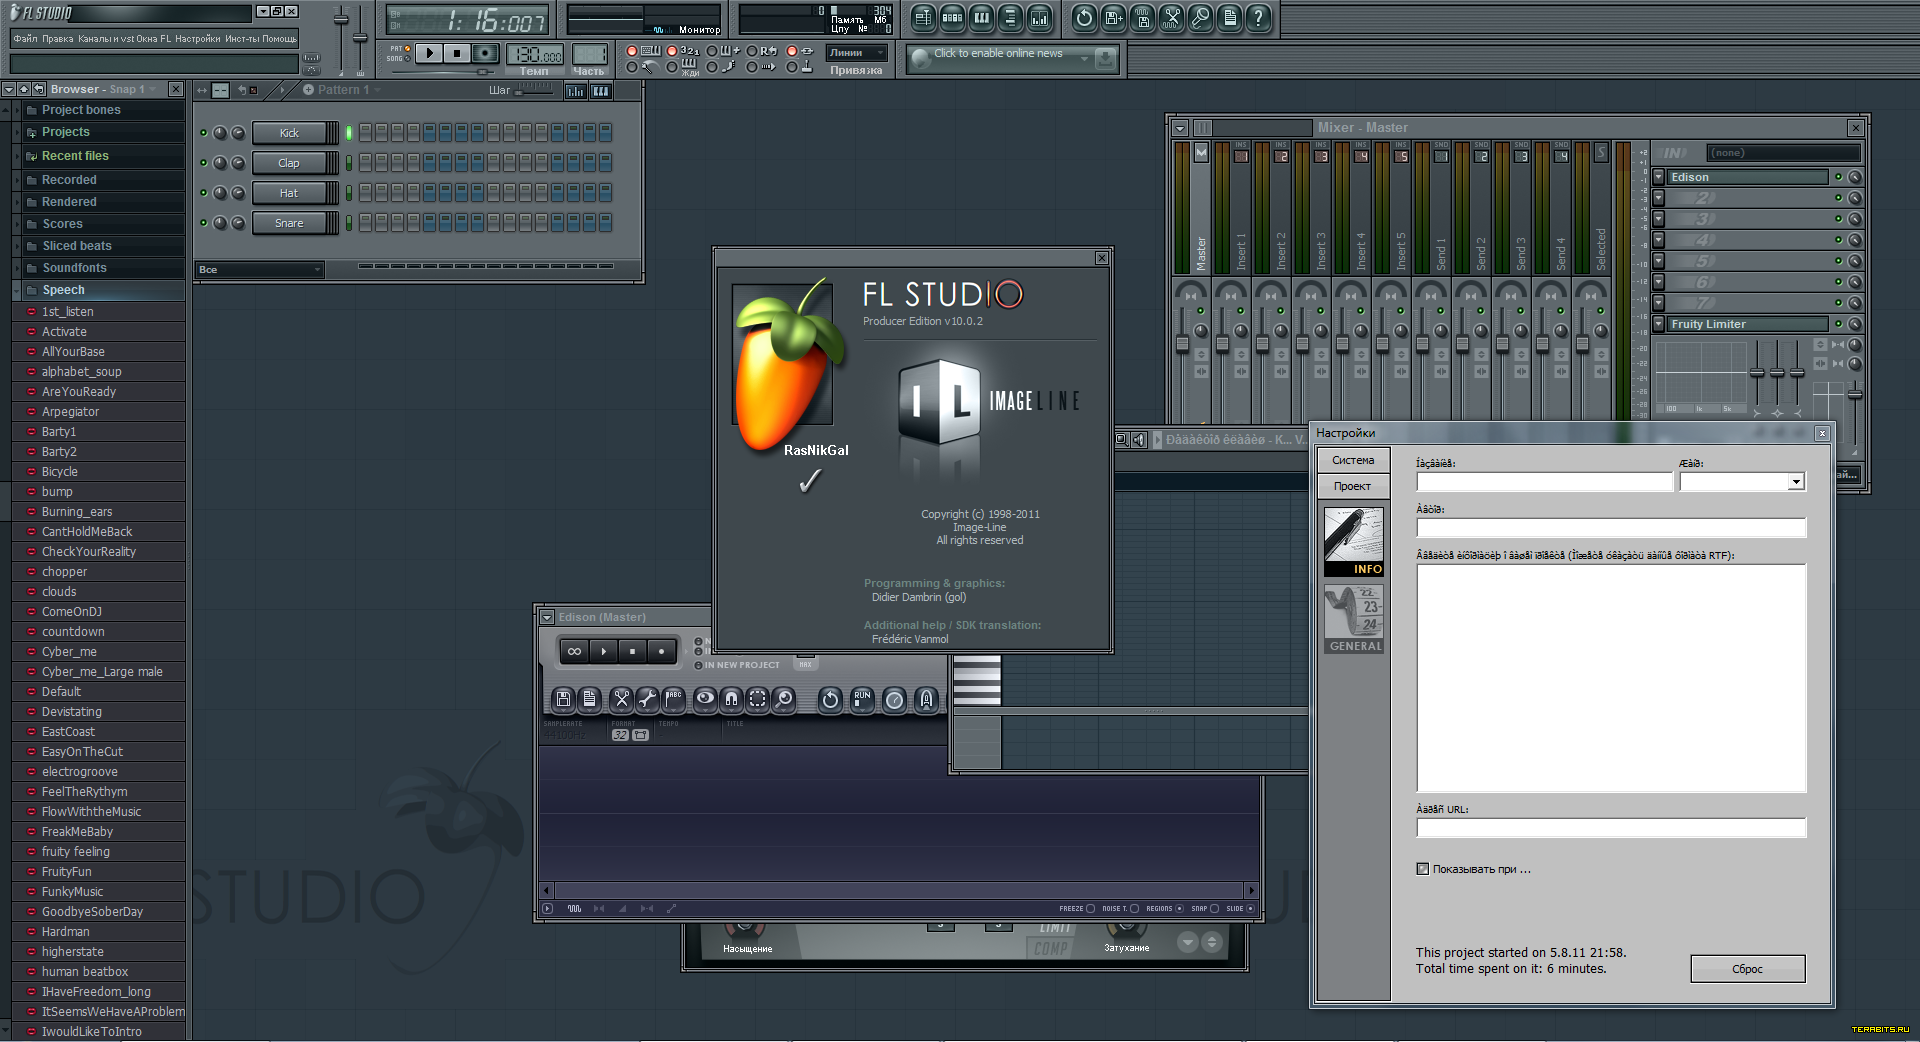The image size is (1920, 1042).
Task: Open the 'Файл' menu
Action: coord(25,39)
